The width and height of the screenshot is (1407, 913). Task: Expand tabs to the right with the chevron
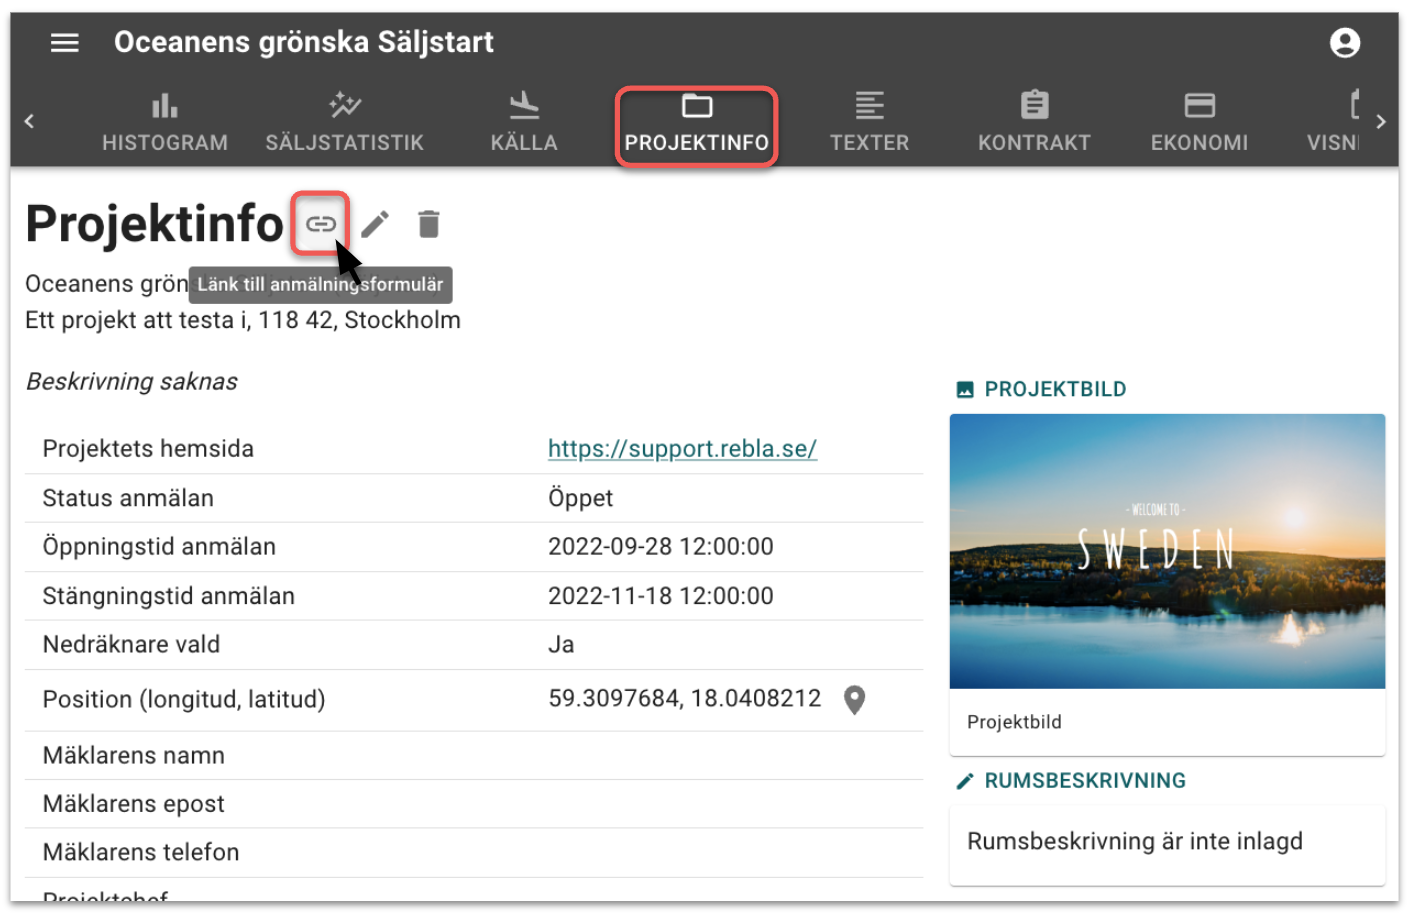coord(1381,120)
